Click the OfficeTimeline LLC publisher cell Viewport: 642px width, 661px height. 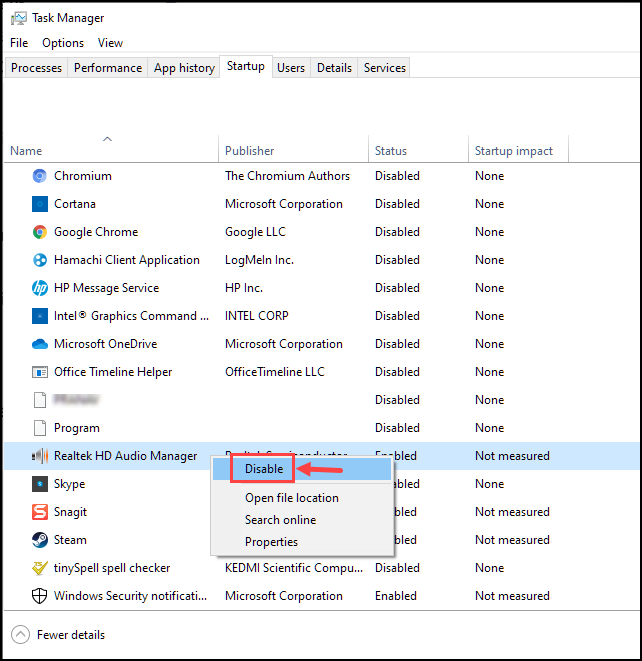(274, 372)
